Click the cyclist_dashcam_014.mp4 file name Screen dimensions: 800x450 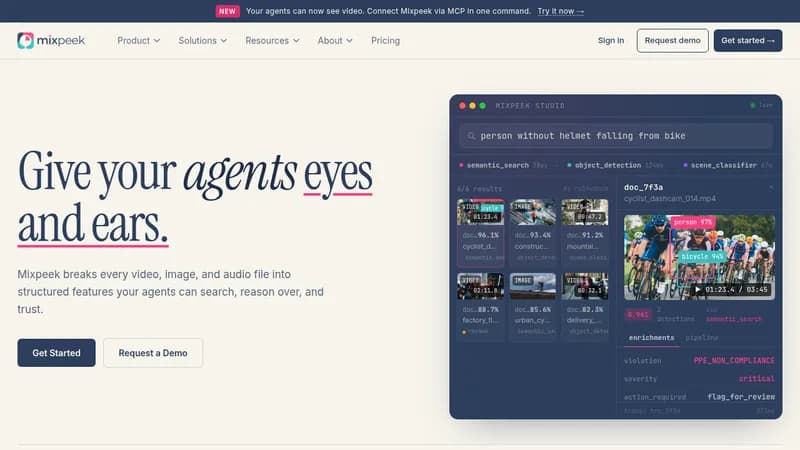click(669, 198)
